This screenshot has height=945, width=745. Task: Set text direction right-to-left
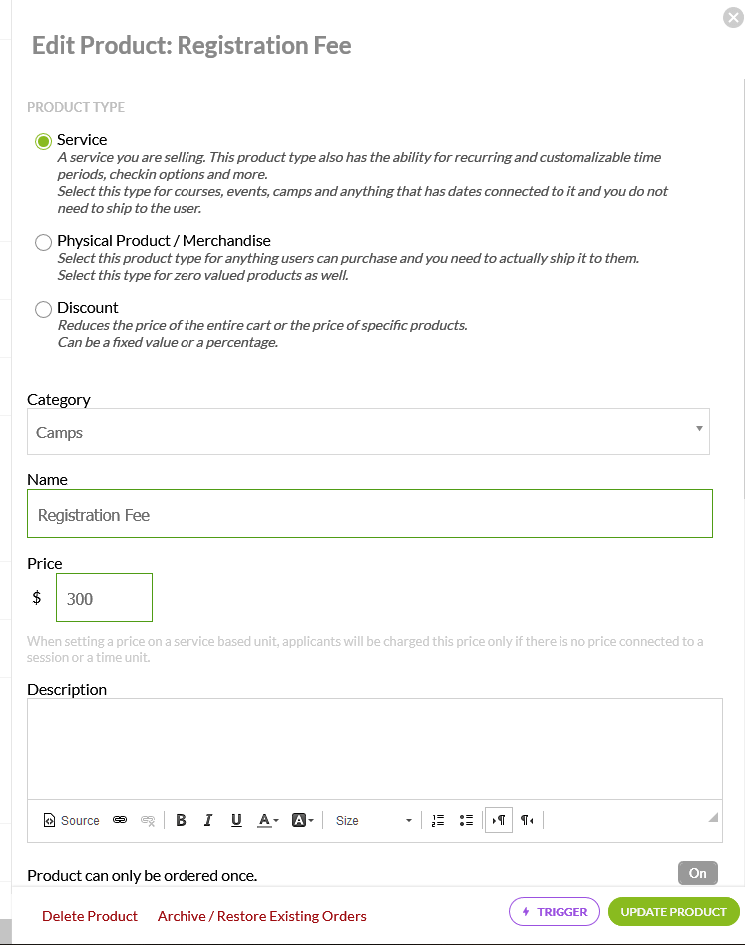pyautogui.click(x=527, y=820)
